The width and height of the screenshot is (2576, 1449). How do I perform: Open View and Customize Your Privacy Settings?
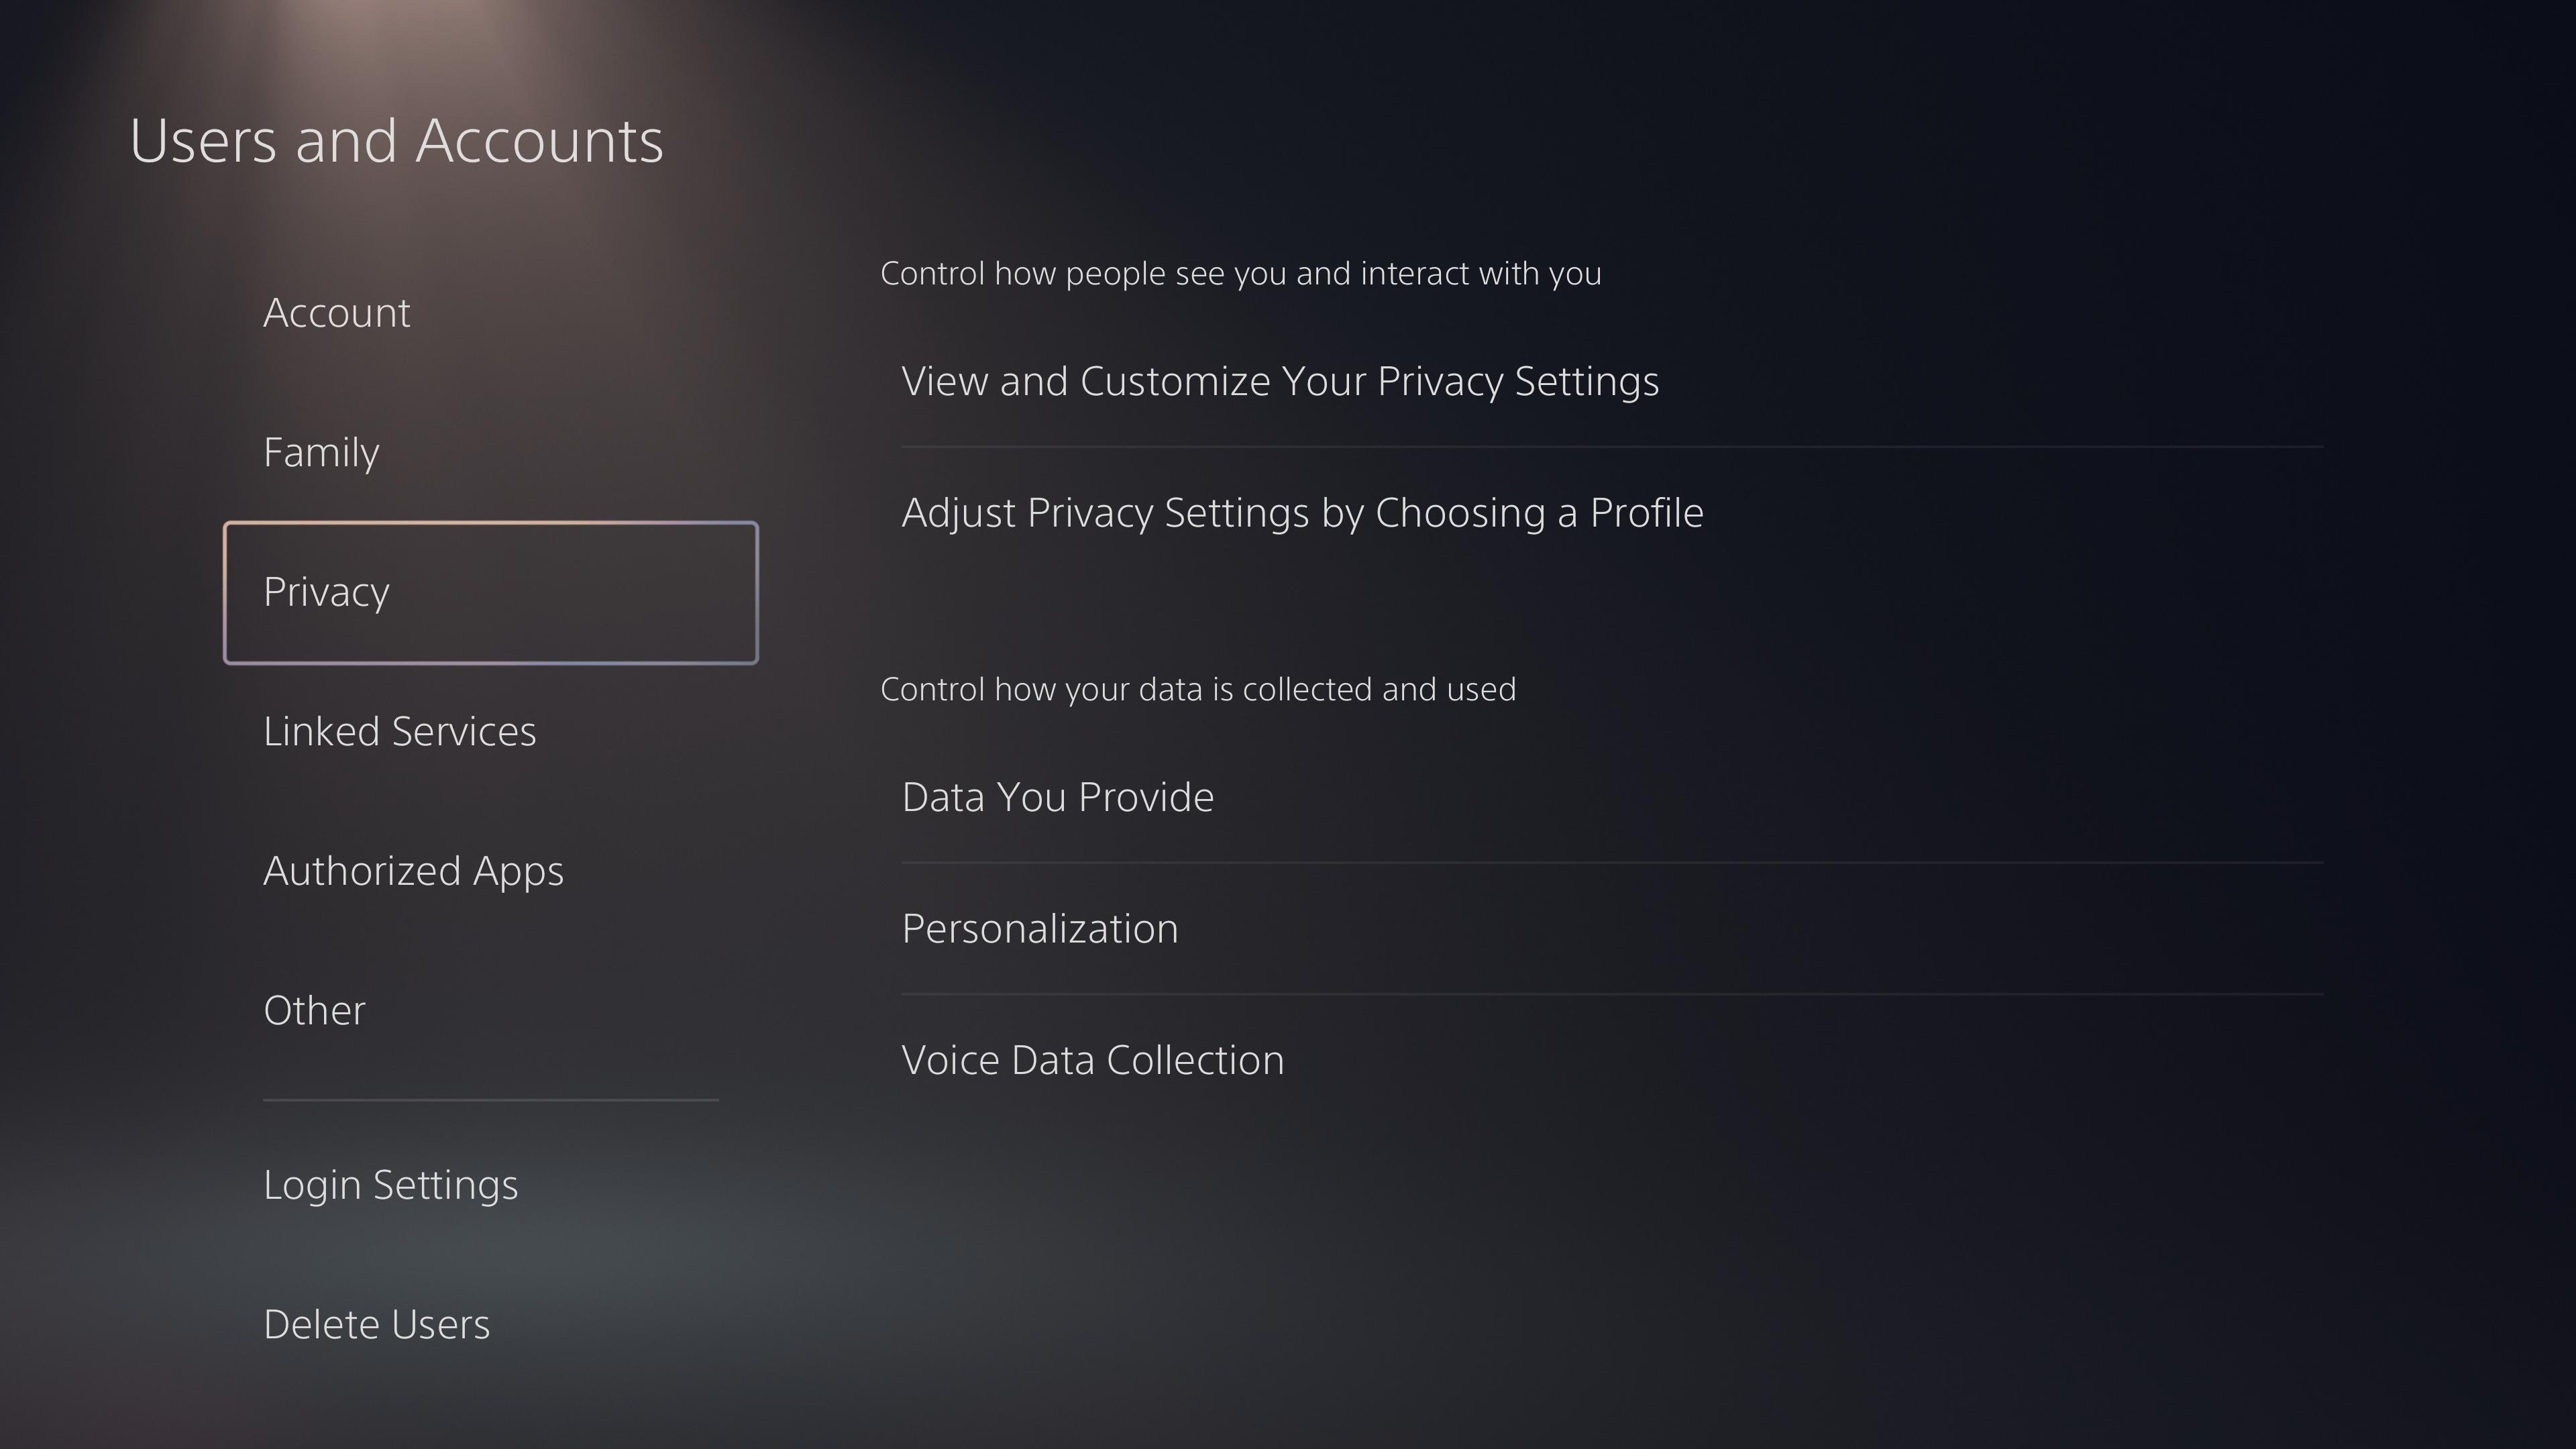(1280, 381)
